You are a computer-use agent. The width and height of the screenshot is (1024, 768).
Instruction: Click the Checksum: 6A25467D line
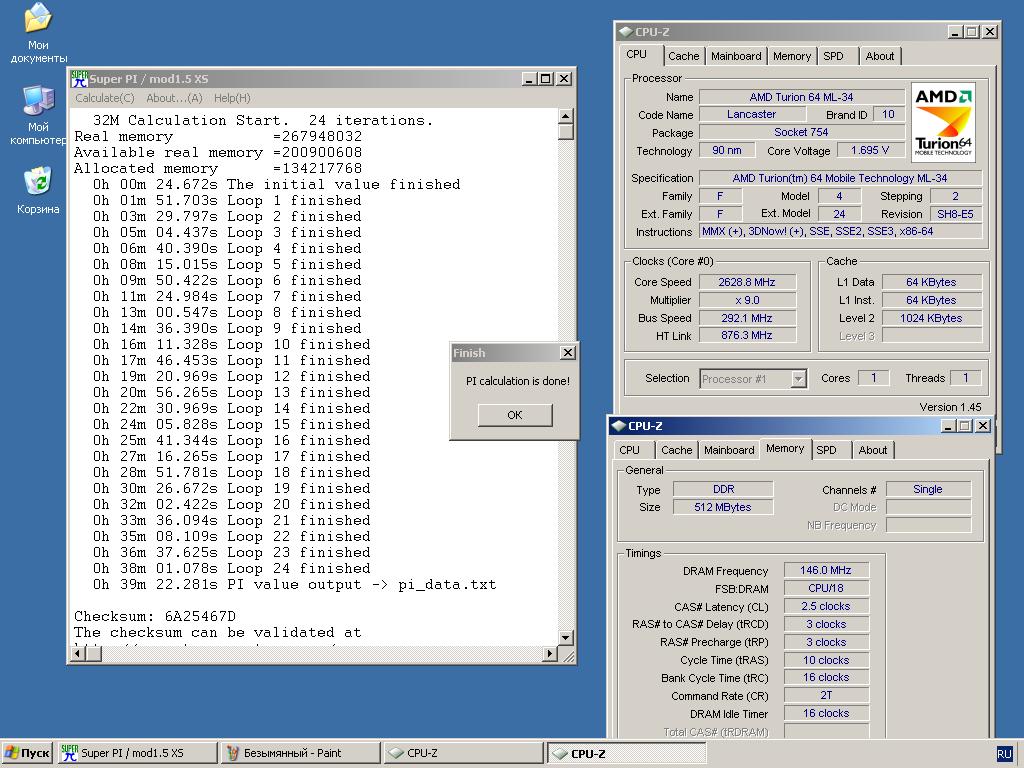(155, 616)
